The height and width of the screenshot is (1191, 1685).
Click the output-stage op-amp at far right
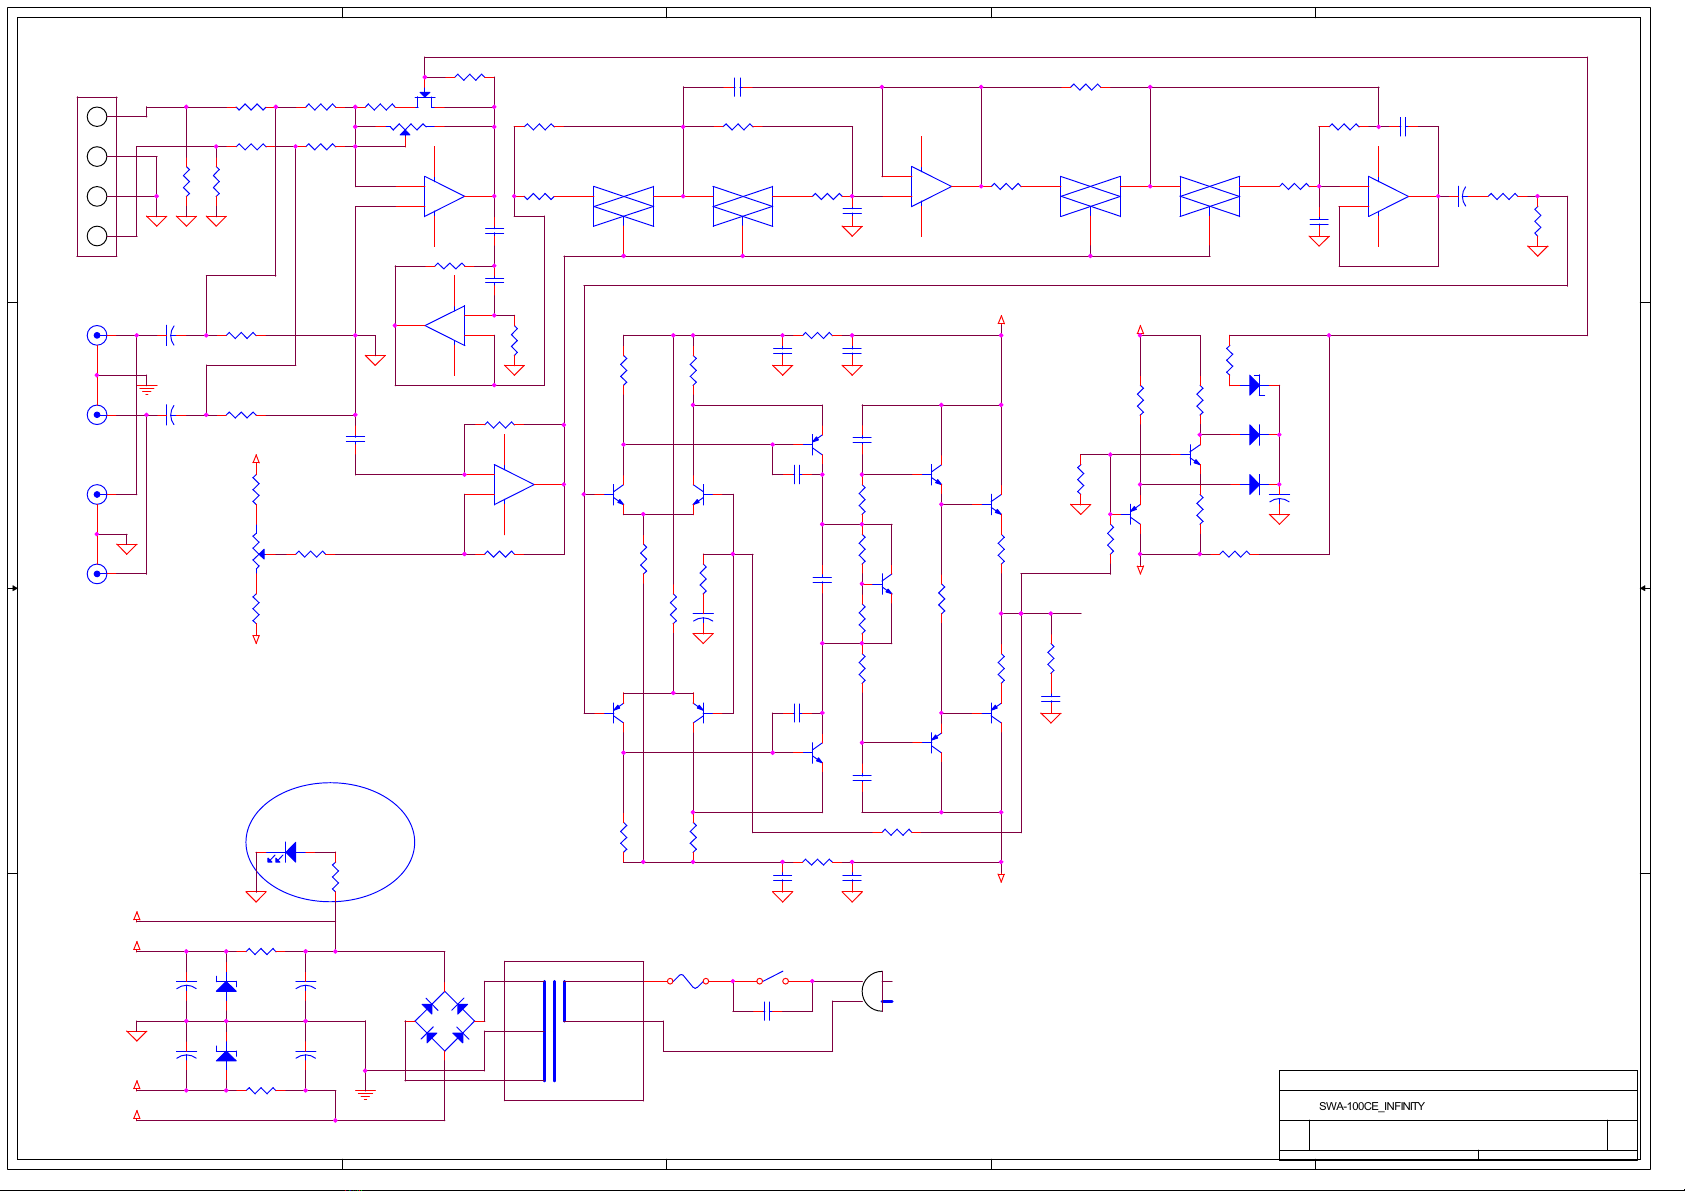tap(1388, 197)
